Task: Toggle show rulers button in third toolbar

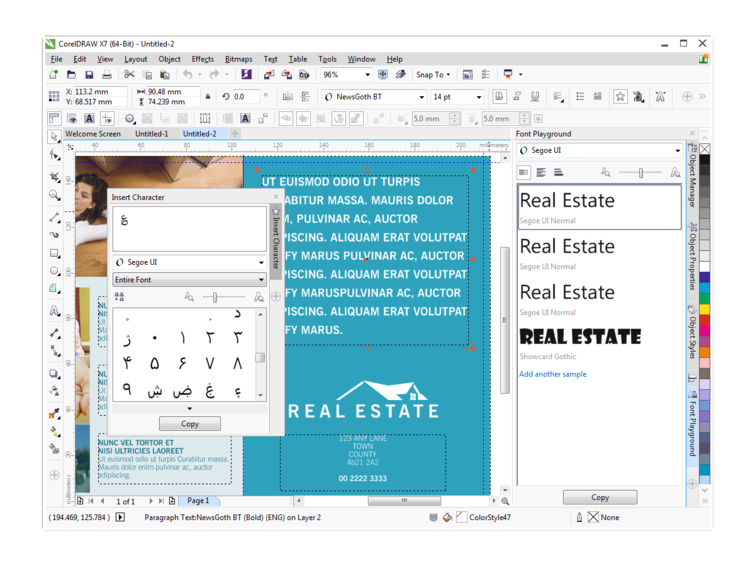Action: 54,118
